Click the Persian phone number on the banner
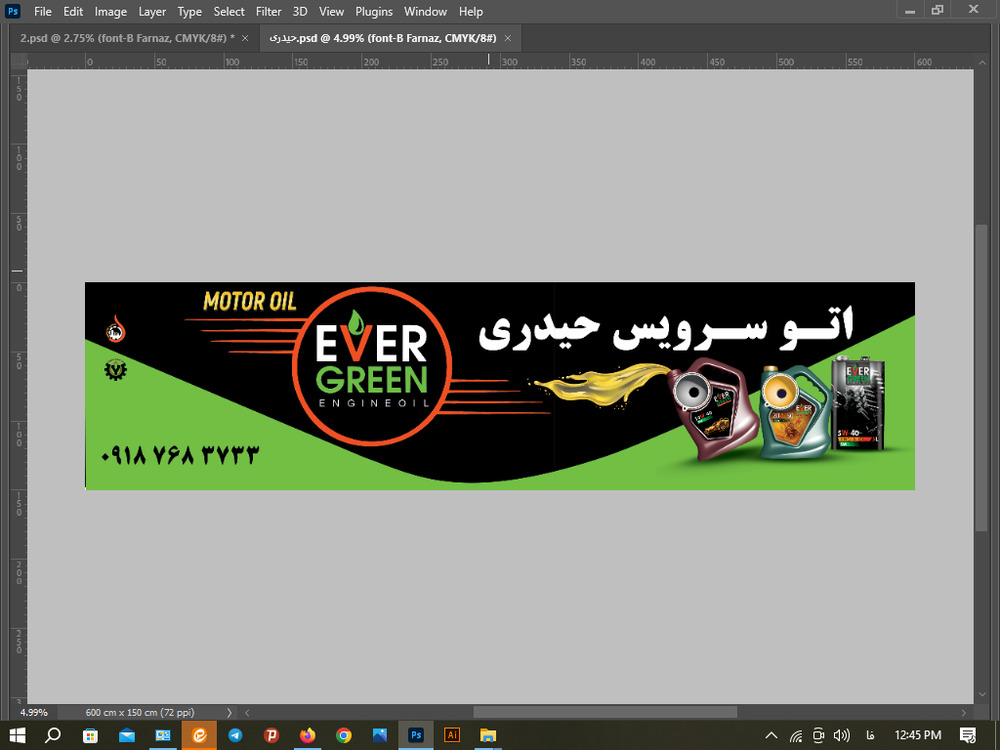Screen dimensions: 1000x750 (180, 455)
